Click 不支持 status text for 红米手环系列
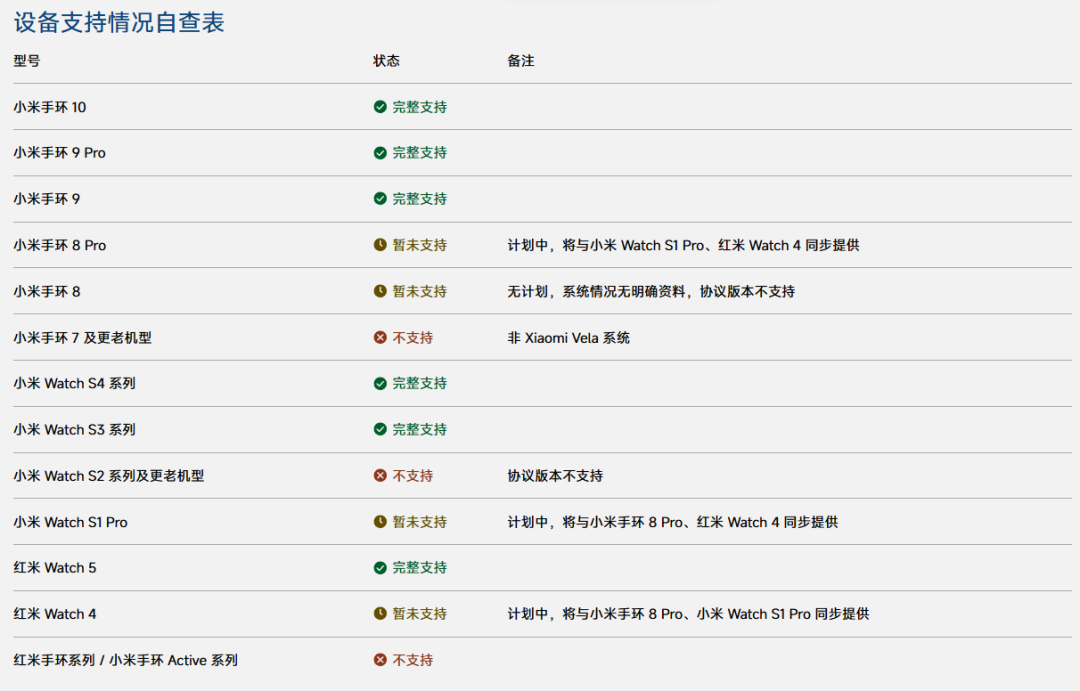Screen dimensions: 1080x691 click(413, 660)
